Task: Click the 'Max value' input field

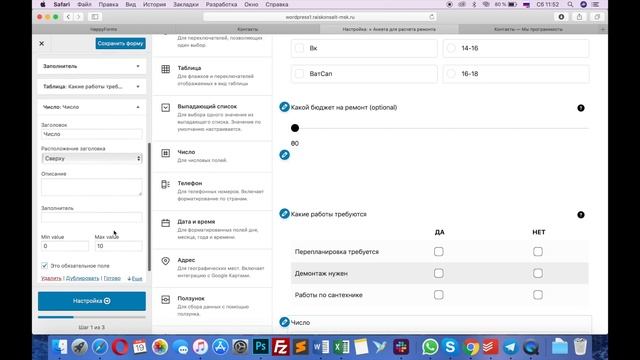Action: pyautogui.click(x=118, y=246)
